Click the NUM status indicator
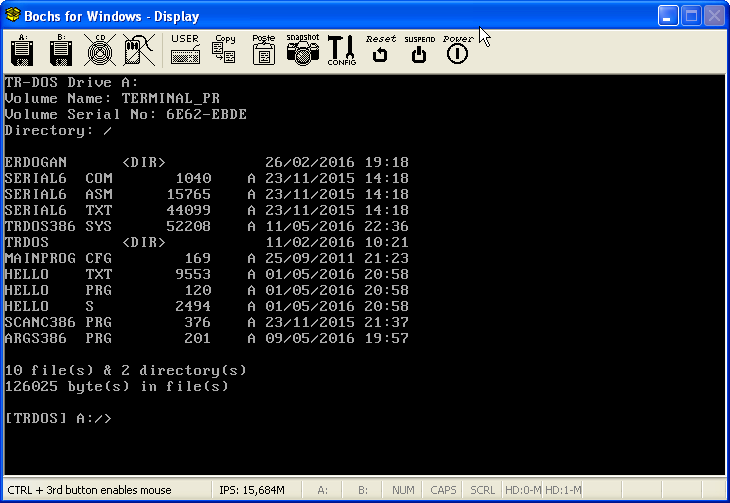 click(x=403, y=490)
